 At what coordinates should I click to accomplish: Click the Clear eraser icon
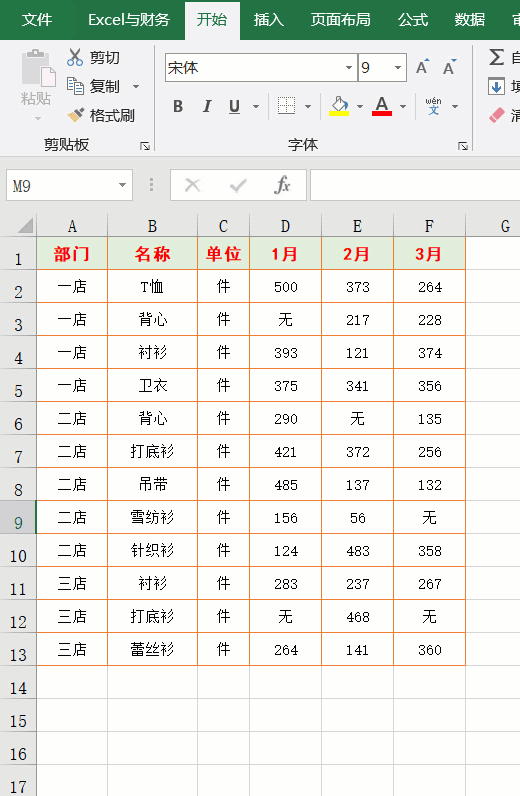(x=496, y=115)
